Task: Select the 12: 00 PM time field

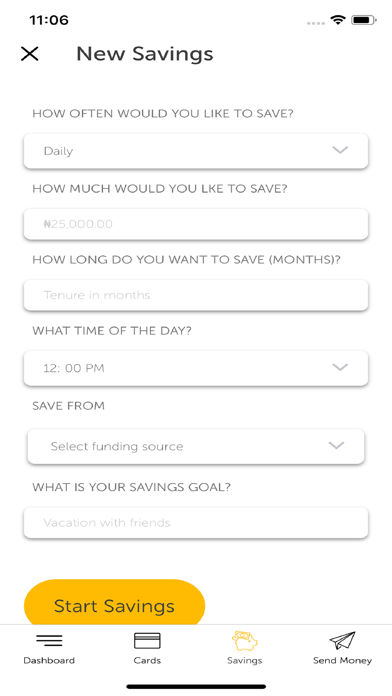Action: coord(196,368)
